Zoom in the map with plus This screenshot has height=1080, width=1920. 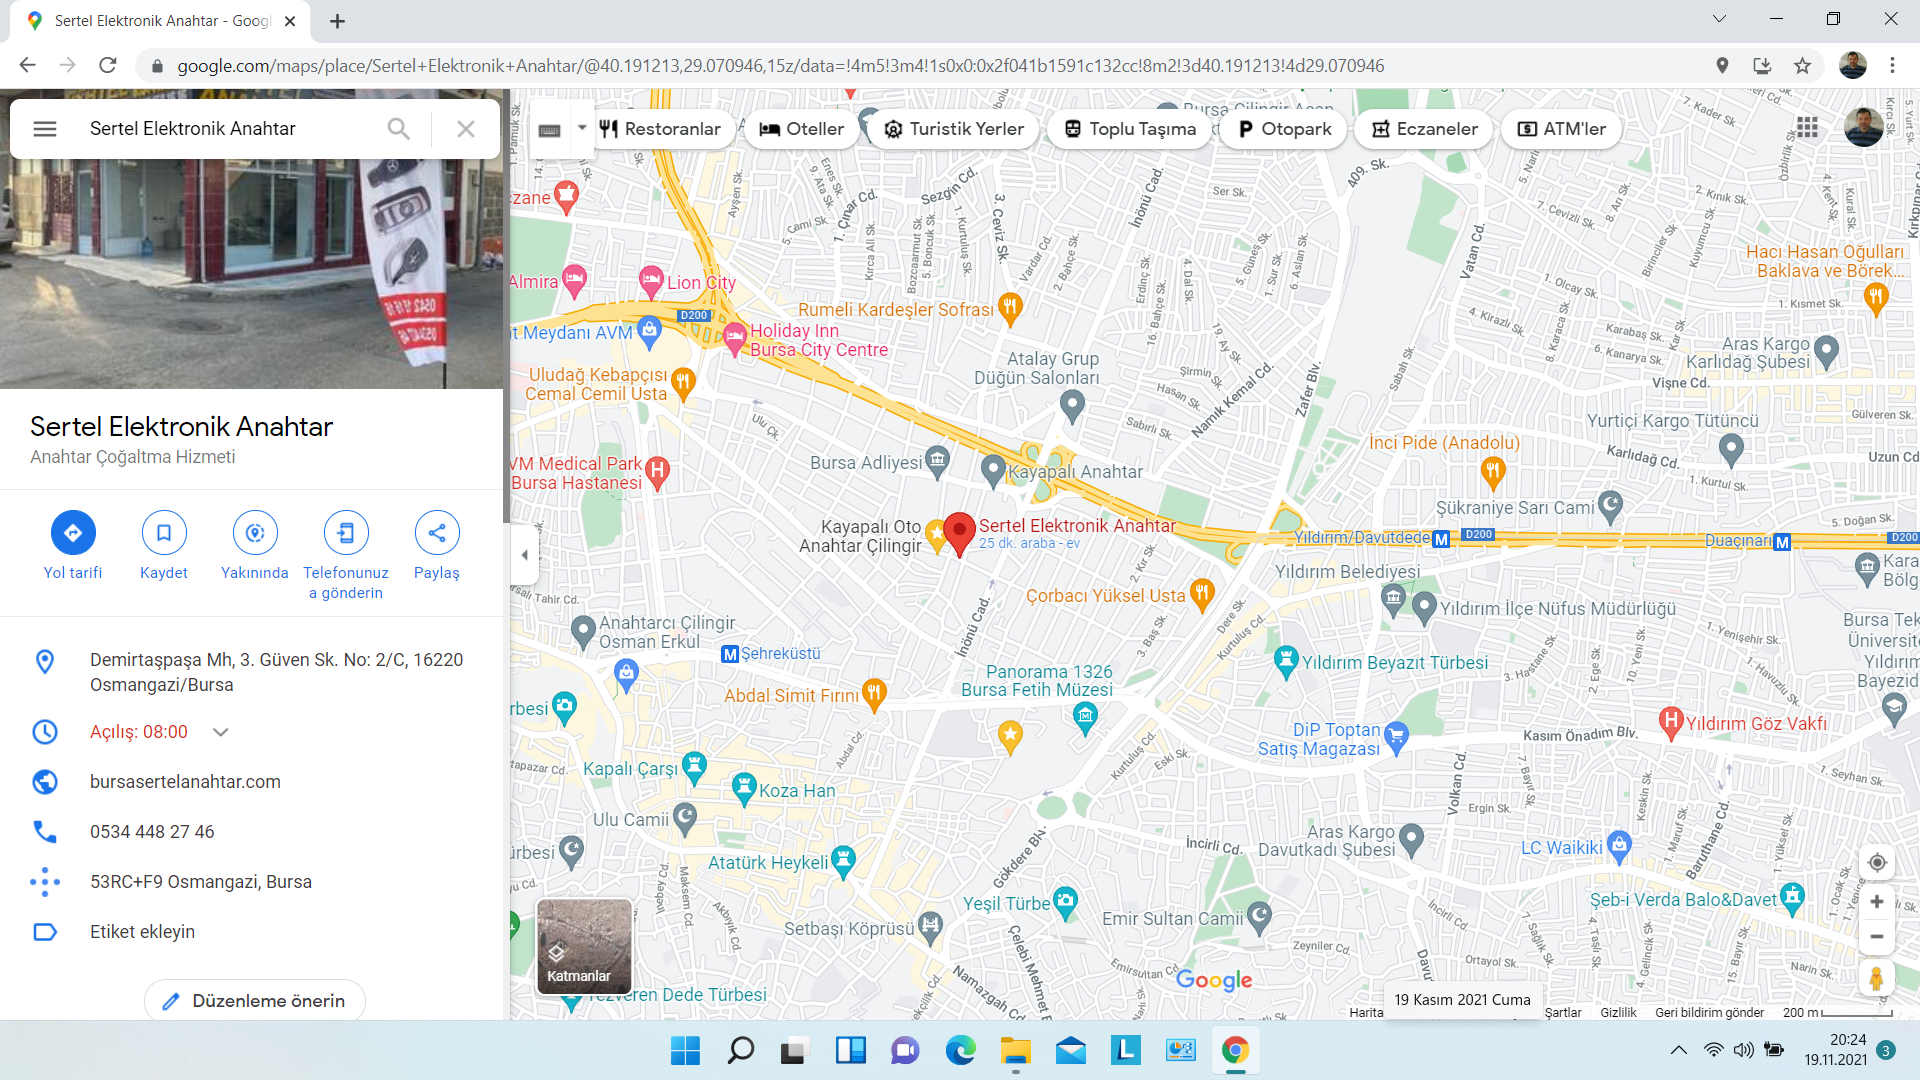pos(1877,902)
